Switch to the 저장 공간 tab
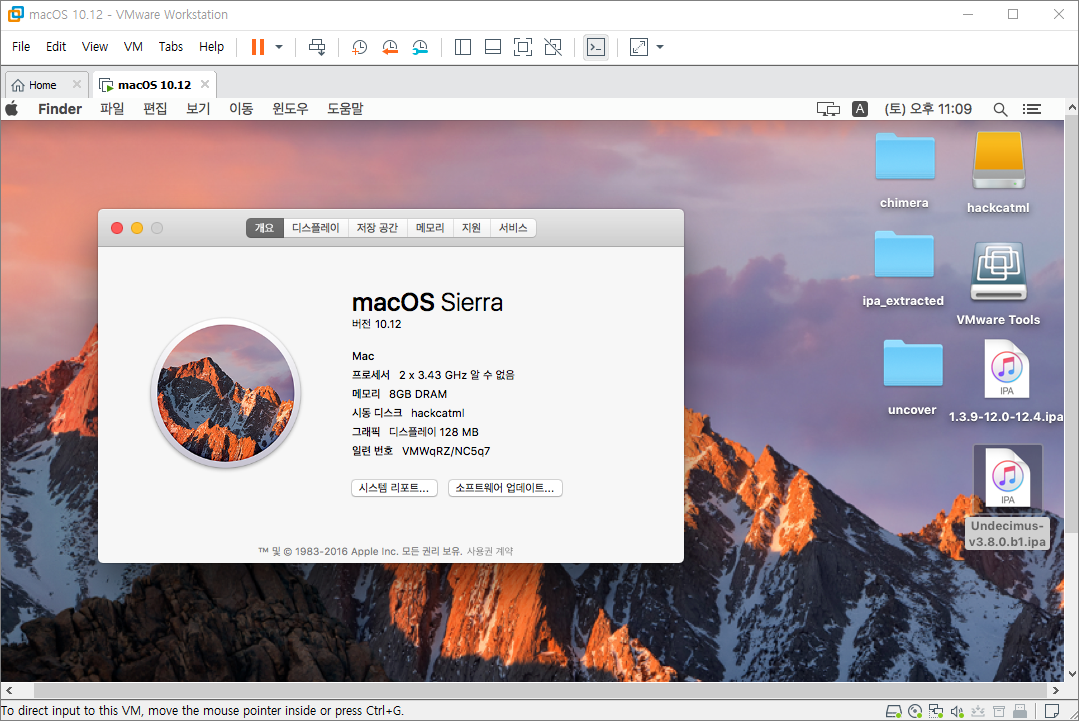 (378, 228)
